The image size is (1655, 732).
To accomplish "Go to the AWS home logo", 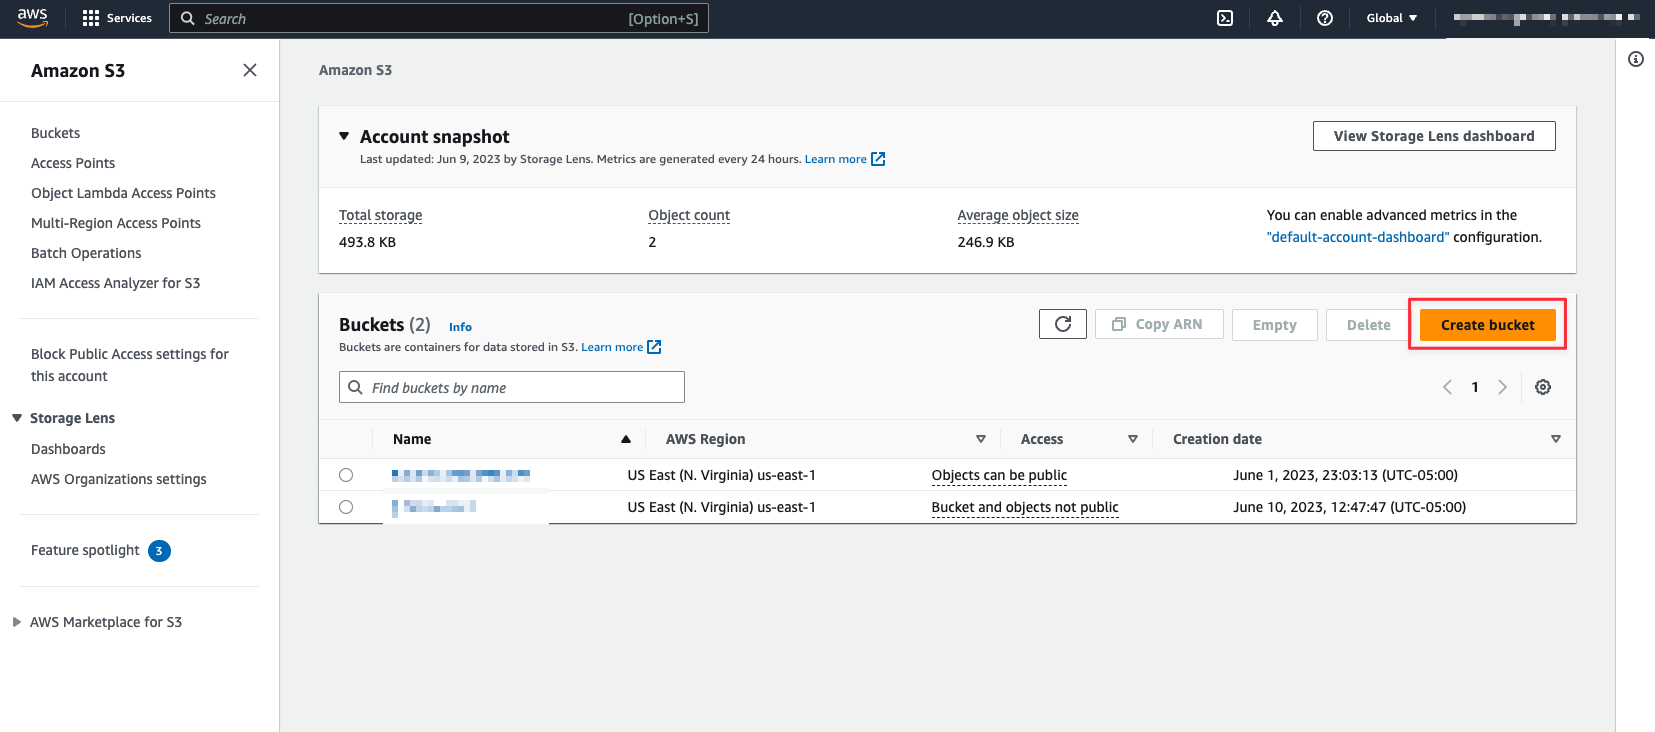I will pyautogui.click(x=32, y=17).
